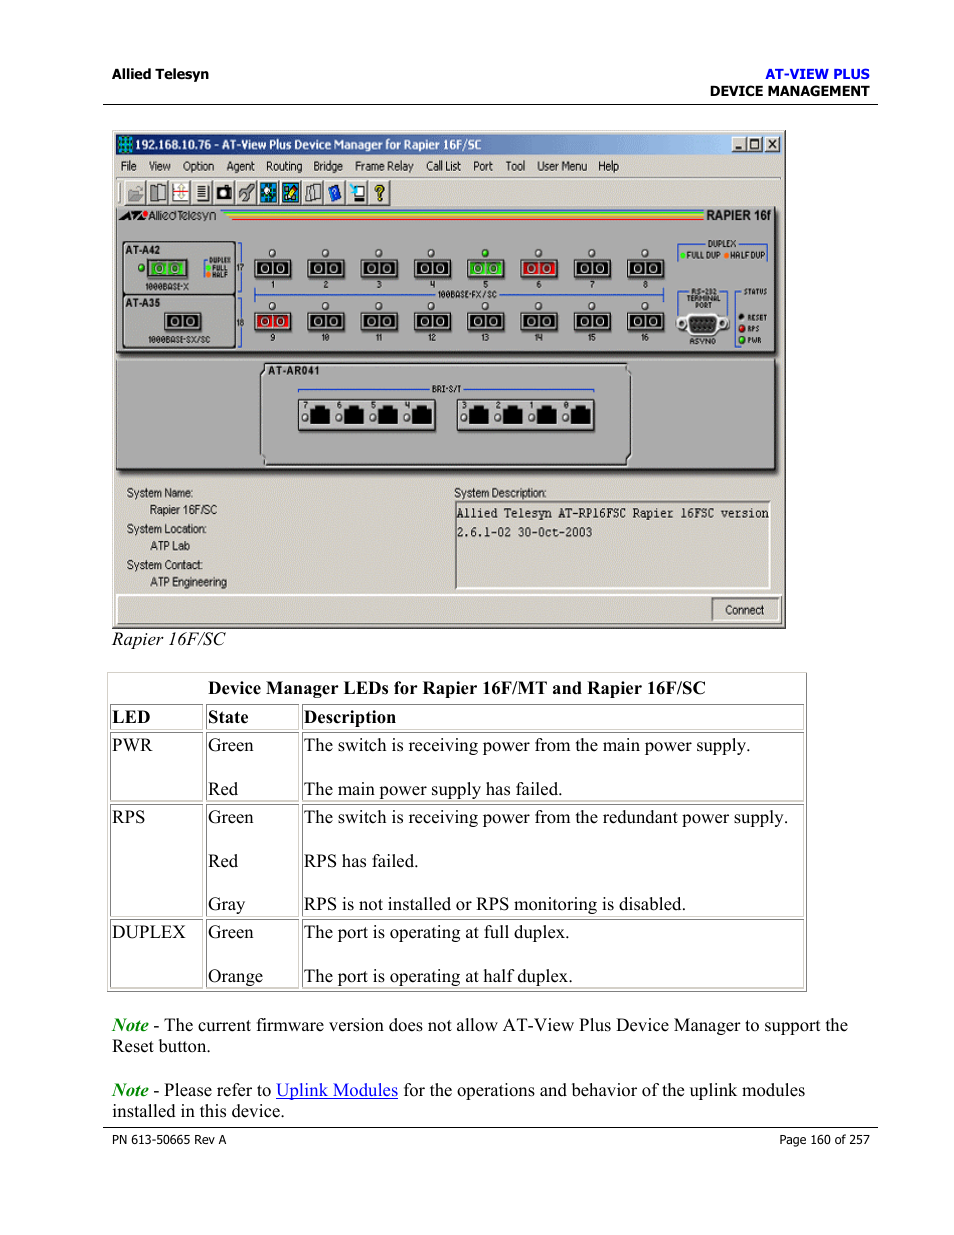Select the green AT-A42 uplink port

167,268
